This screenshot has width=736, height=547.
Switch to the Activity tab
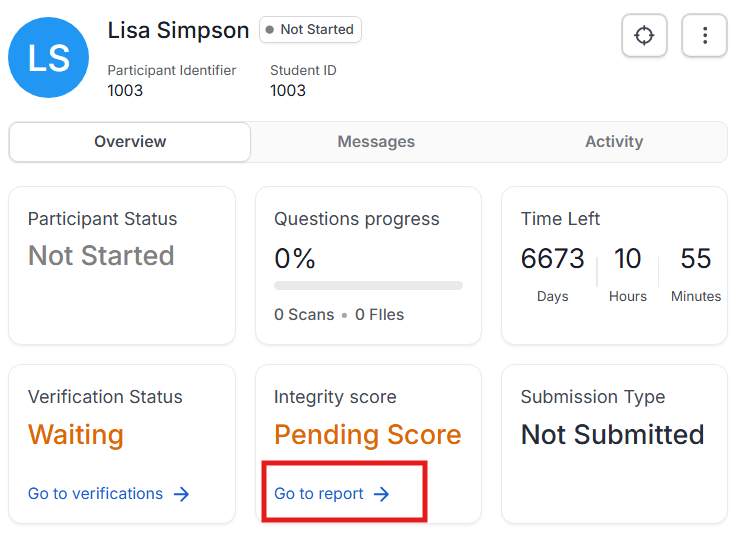614,142
